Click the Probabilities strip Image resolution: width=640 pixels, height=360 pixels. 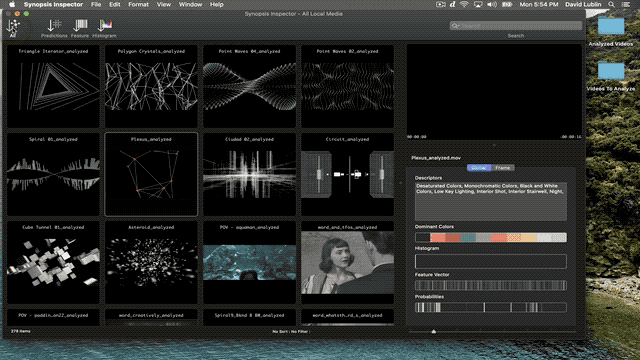(x=491, y=307)
